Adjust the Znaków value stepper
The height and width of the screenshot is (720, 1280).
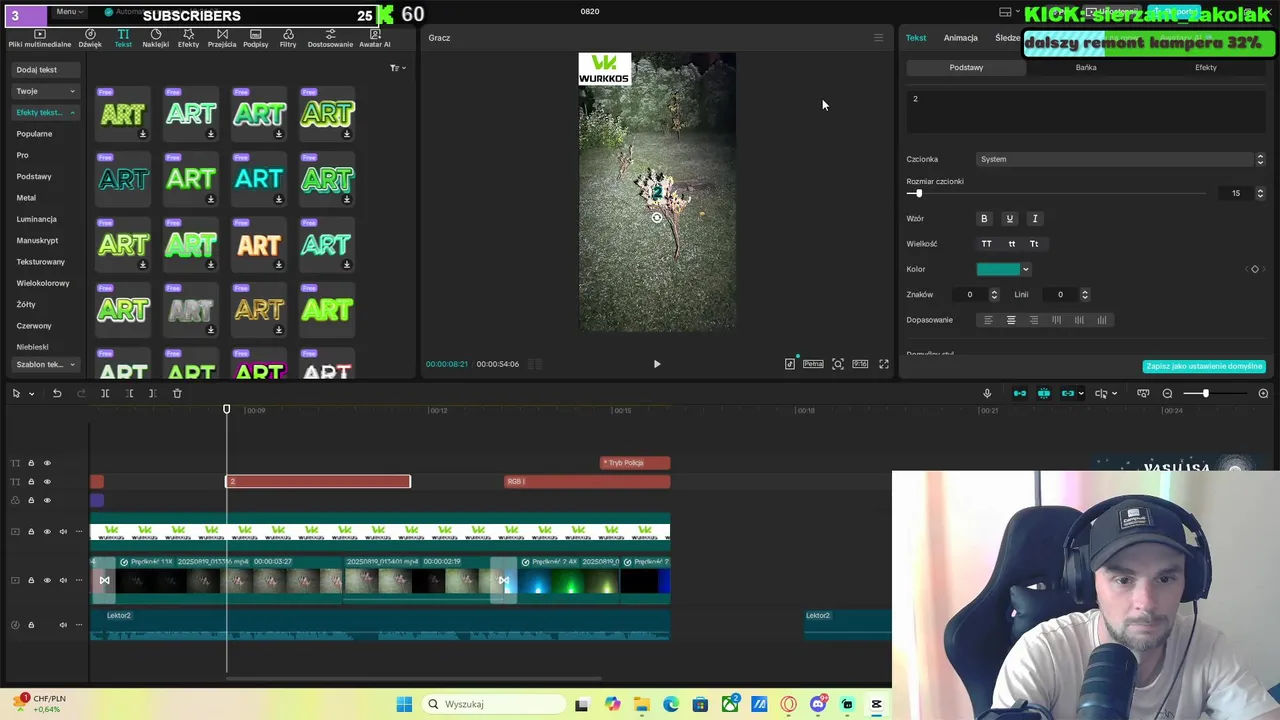click(x=994, y=294)
